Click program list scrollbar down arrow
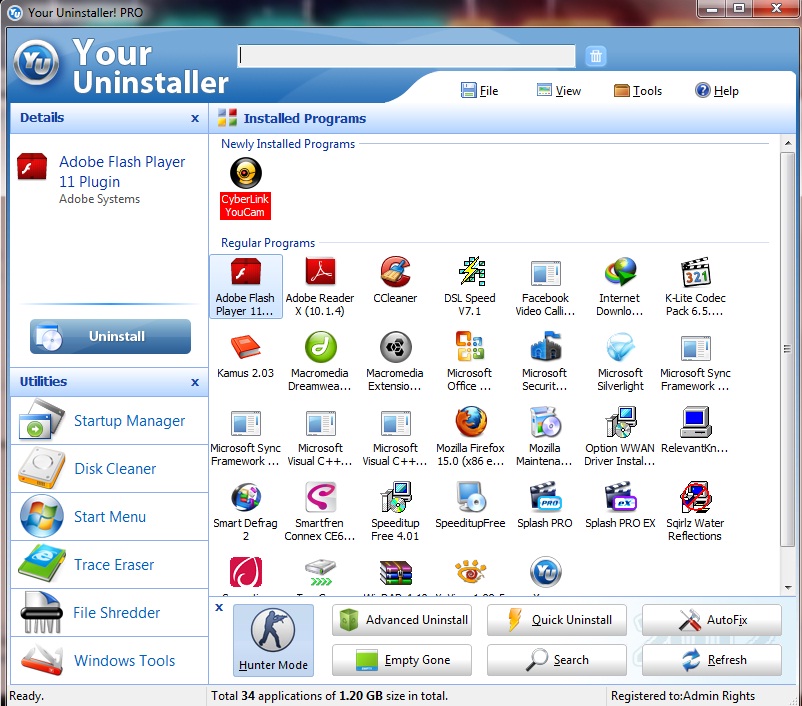The image size is (802, 706). point(788,588)
